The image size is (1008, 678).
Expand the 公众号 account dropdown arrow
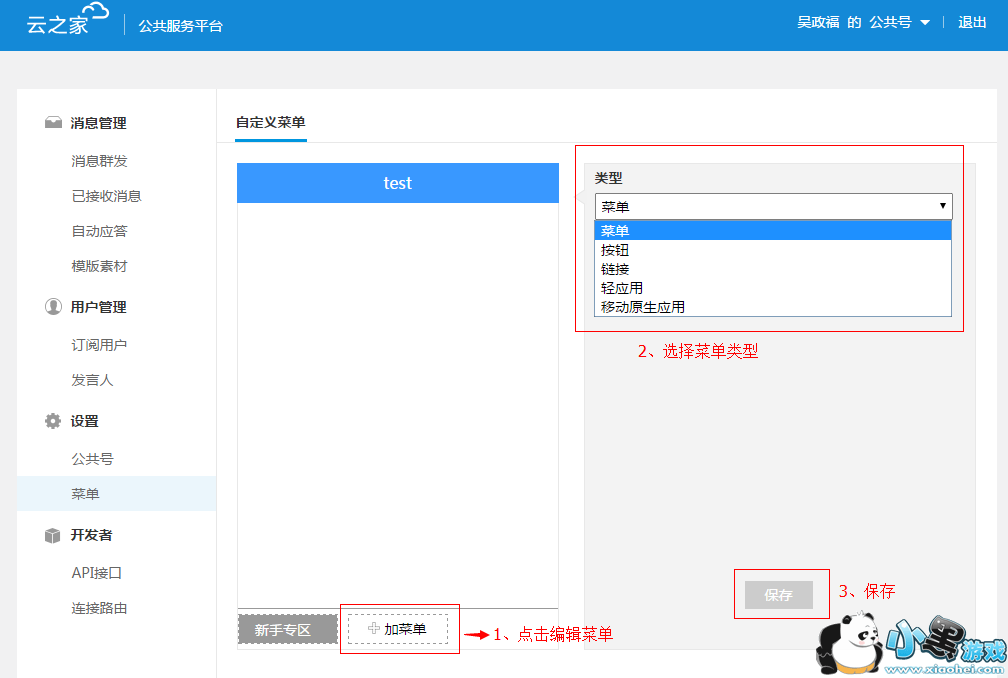pyautogui.click(x=925, y=23)
